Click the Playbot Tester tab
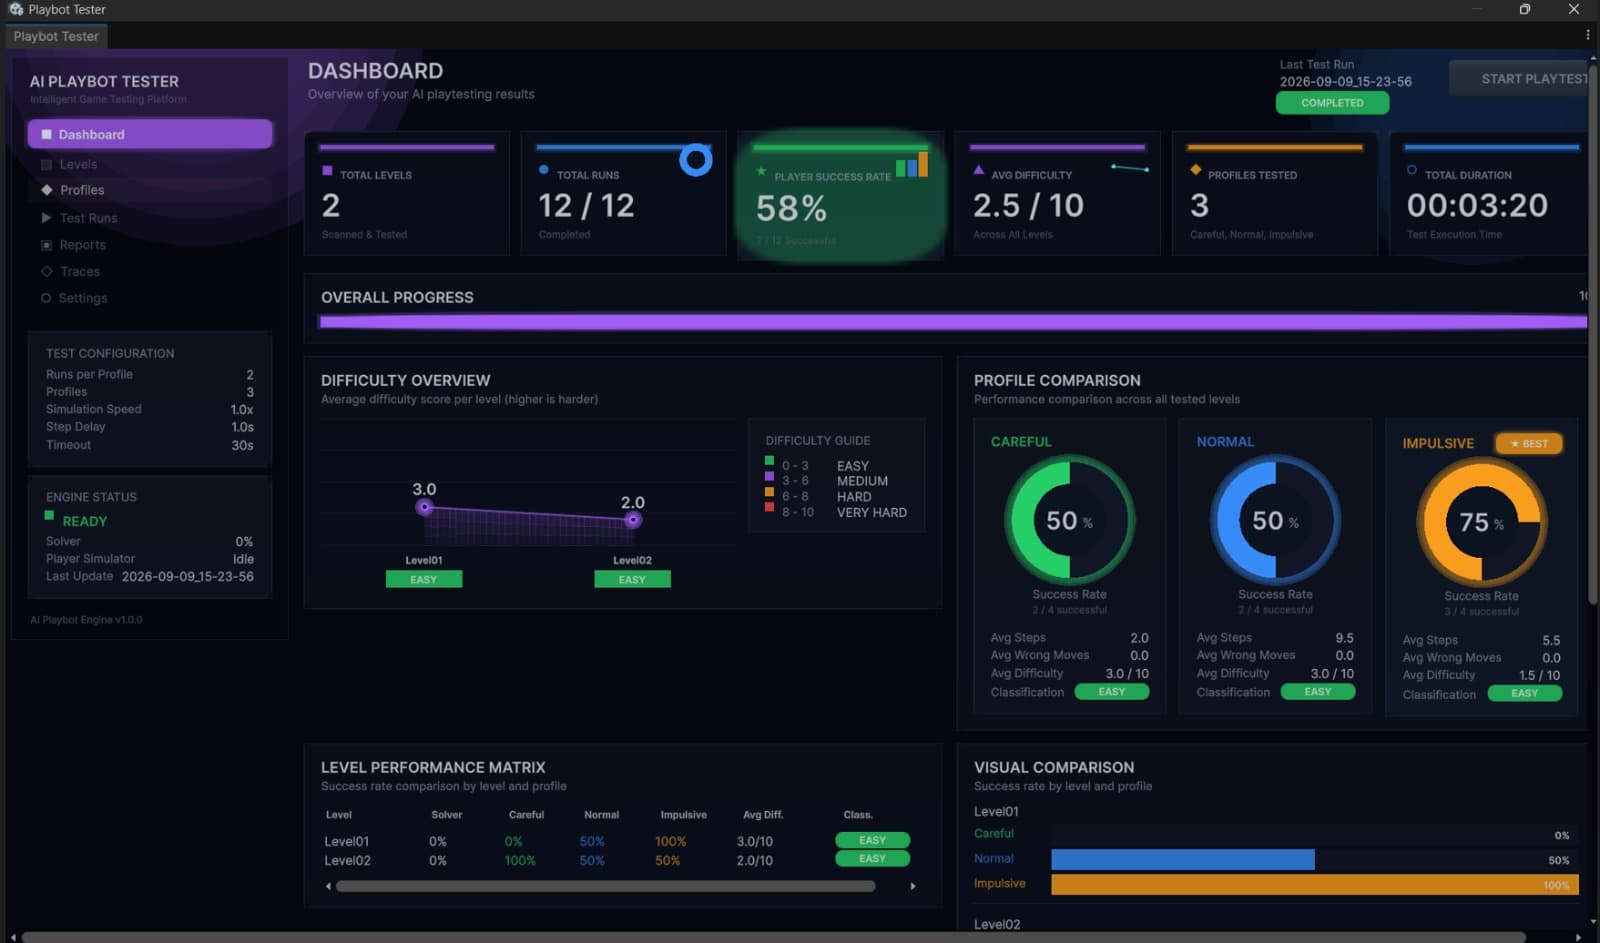 [x=56, y=36]
